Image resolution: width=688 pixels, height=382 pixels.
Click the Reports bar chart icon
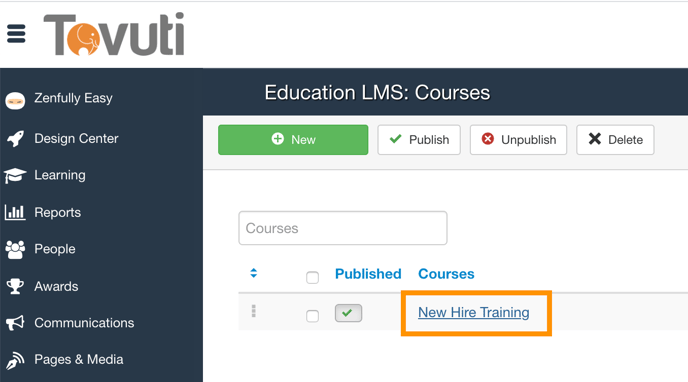click(x=15, y=212)
